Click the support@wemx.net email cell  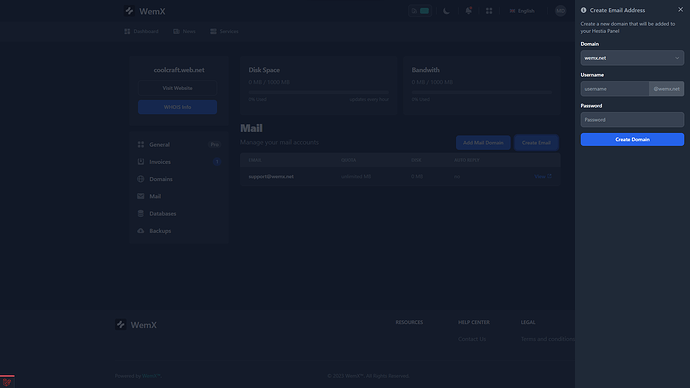(x=271, y=176)
